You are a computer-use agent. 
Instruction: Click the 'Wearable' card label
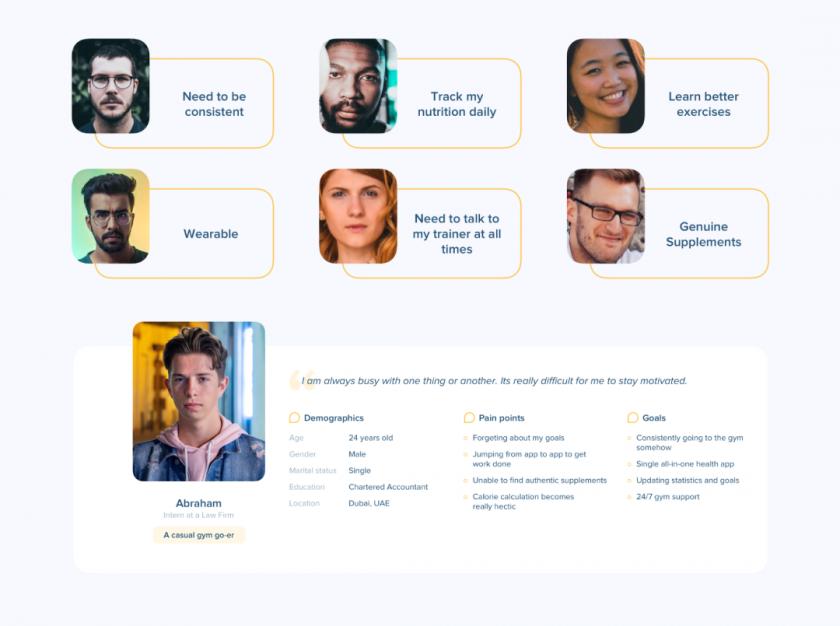[211, 234]
